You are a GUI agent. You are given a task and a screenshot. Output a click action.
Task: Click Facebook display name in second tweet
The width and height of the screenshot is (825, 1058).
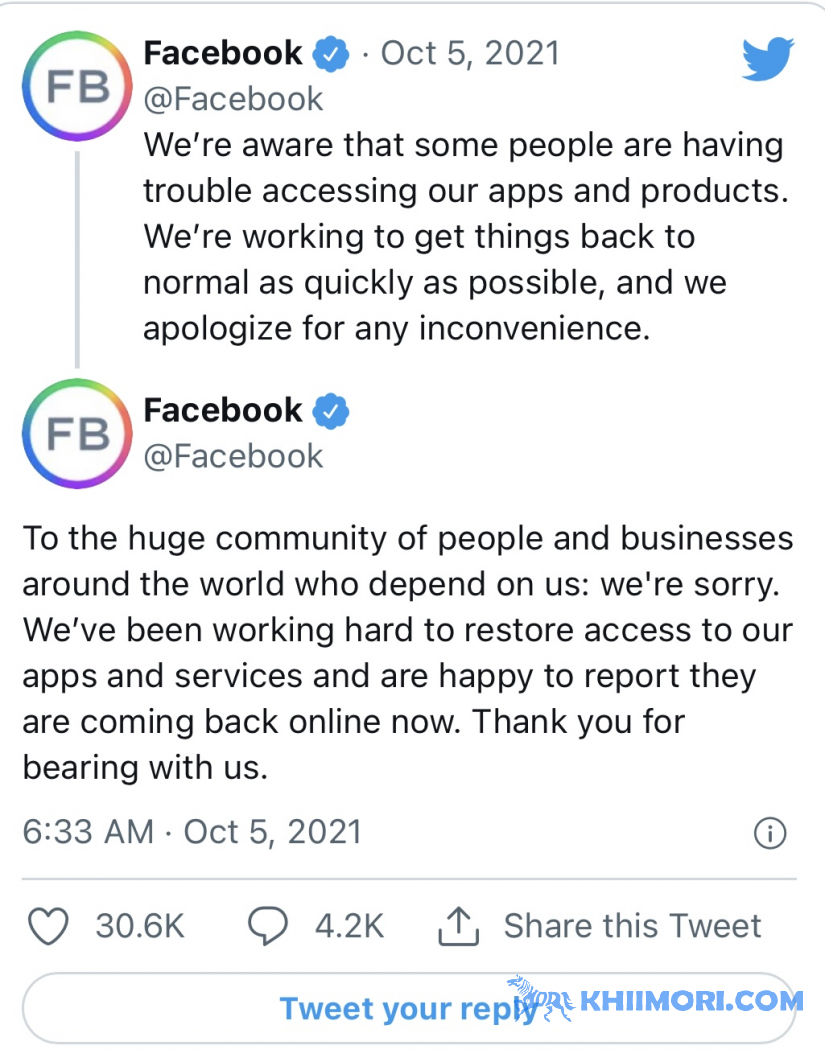coord(223,410)
